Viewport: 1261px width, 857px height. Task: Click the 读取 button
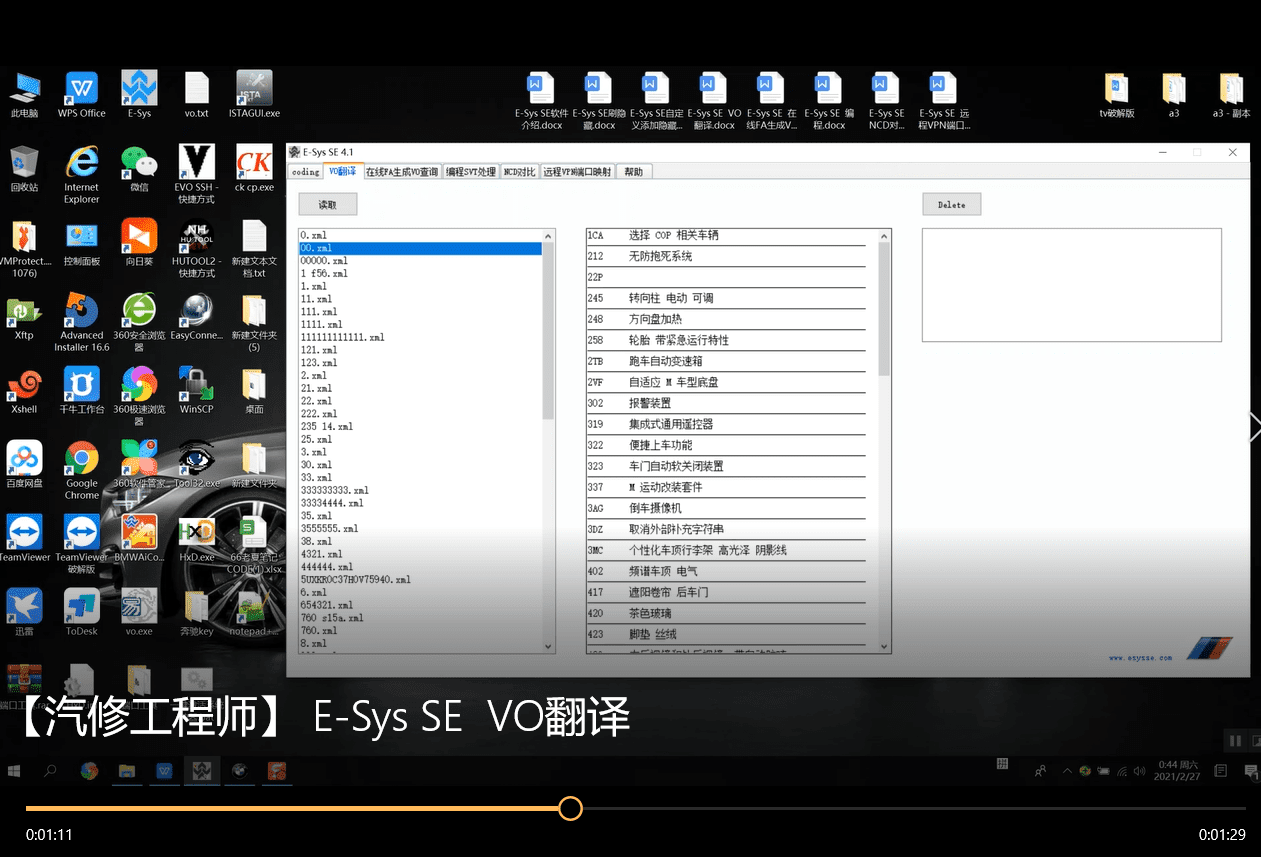pyautogui.click(x=328, y=205)
